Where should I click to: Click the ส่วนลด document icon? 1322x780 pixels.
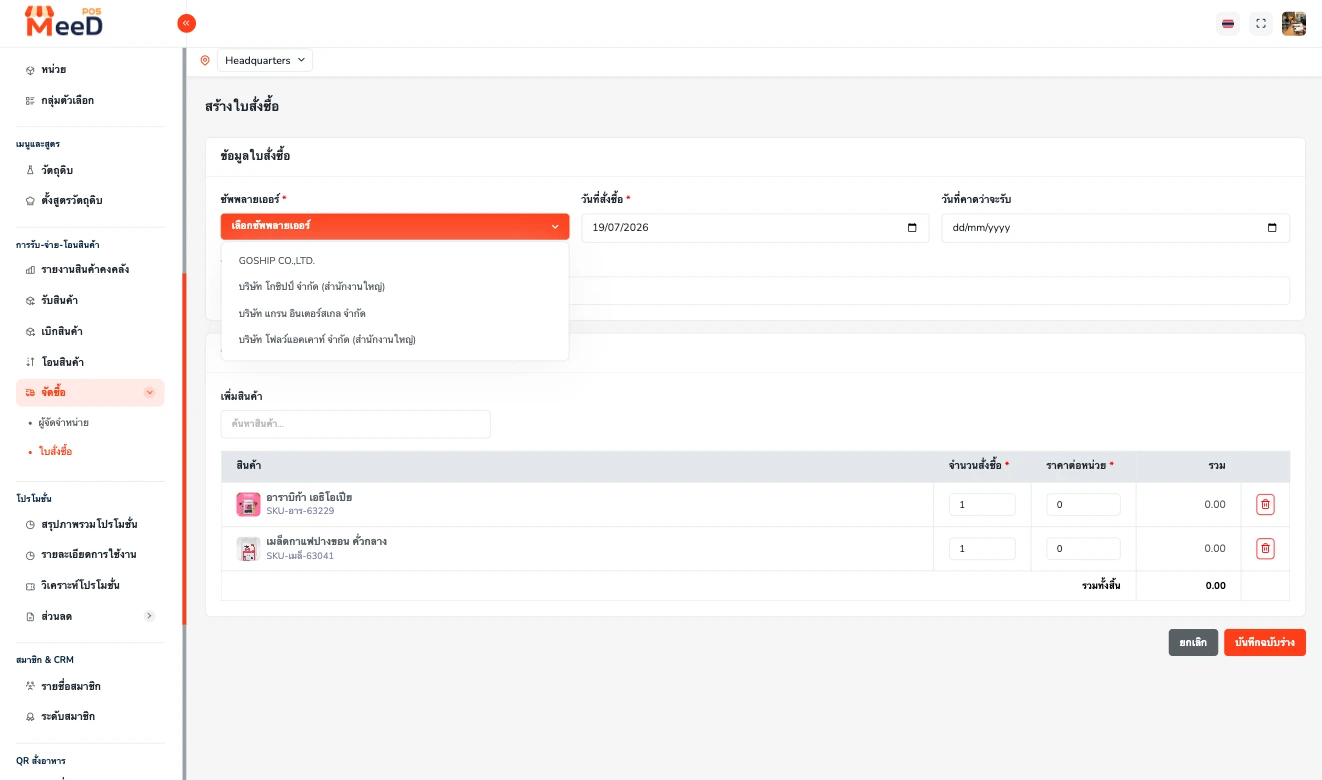[30, 616]
